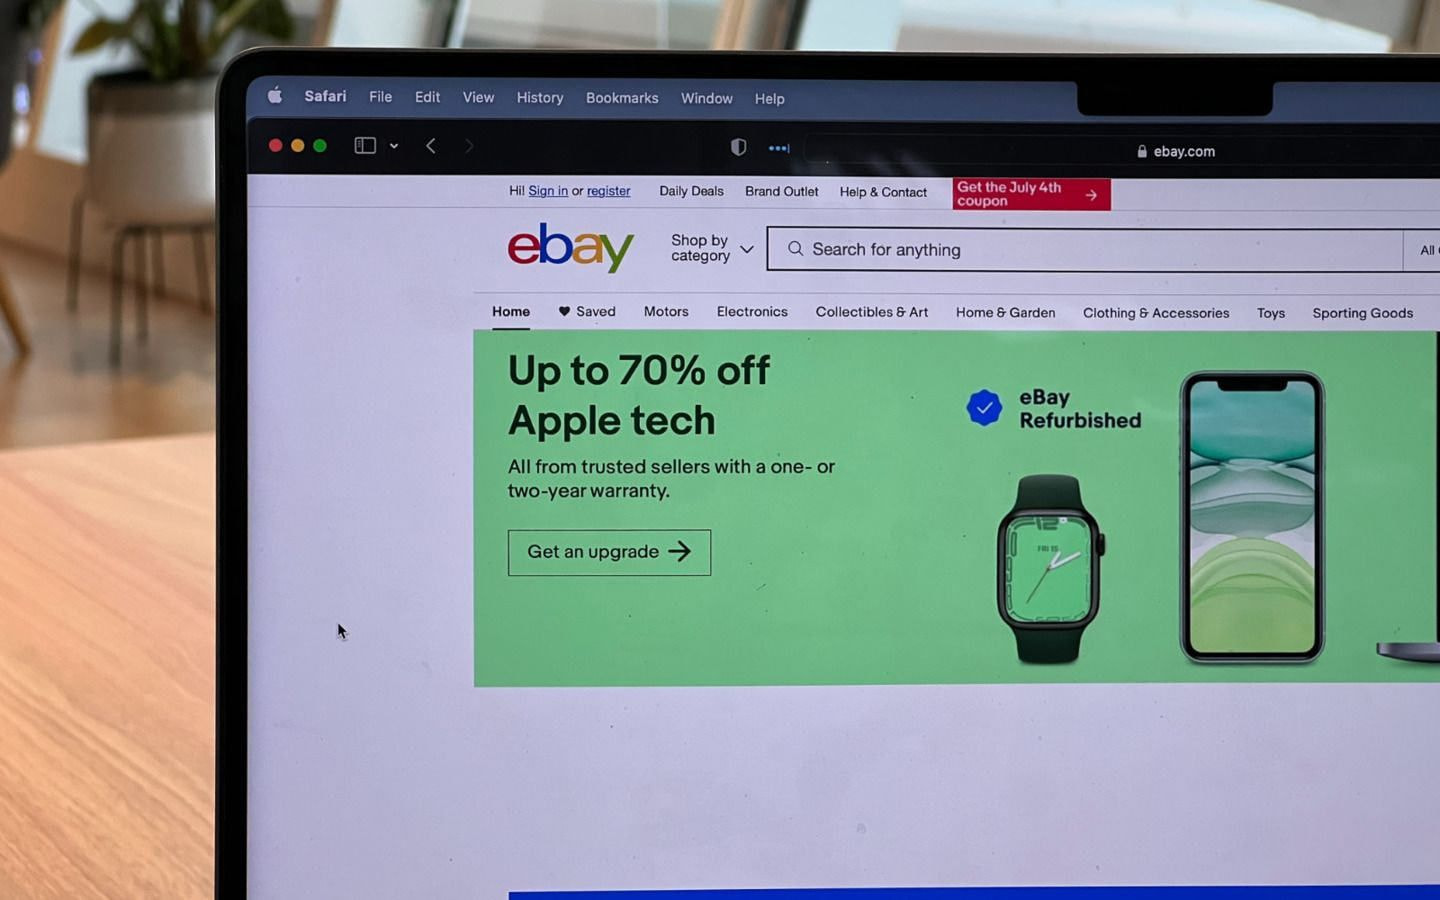Click the Search for anything field

1085,249
